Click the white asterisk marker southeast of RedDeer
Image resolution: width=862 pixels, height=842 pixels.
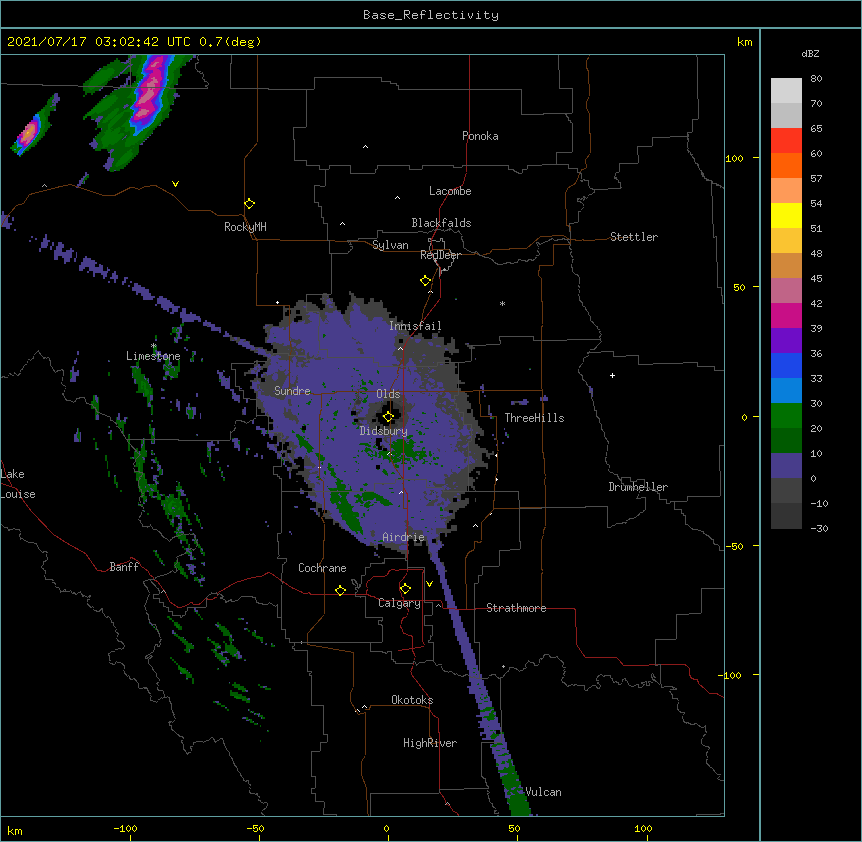(502, 303)
